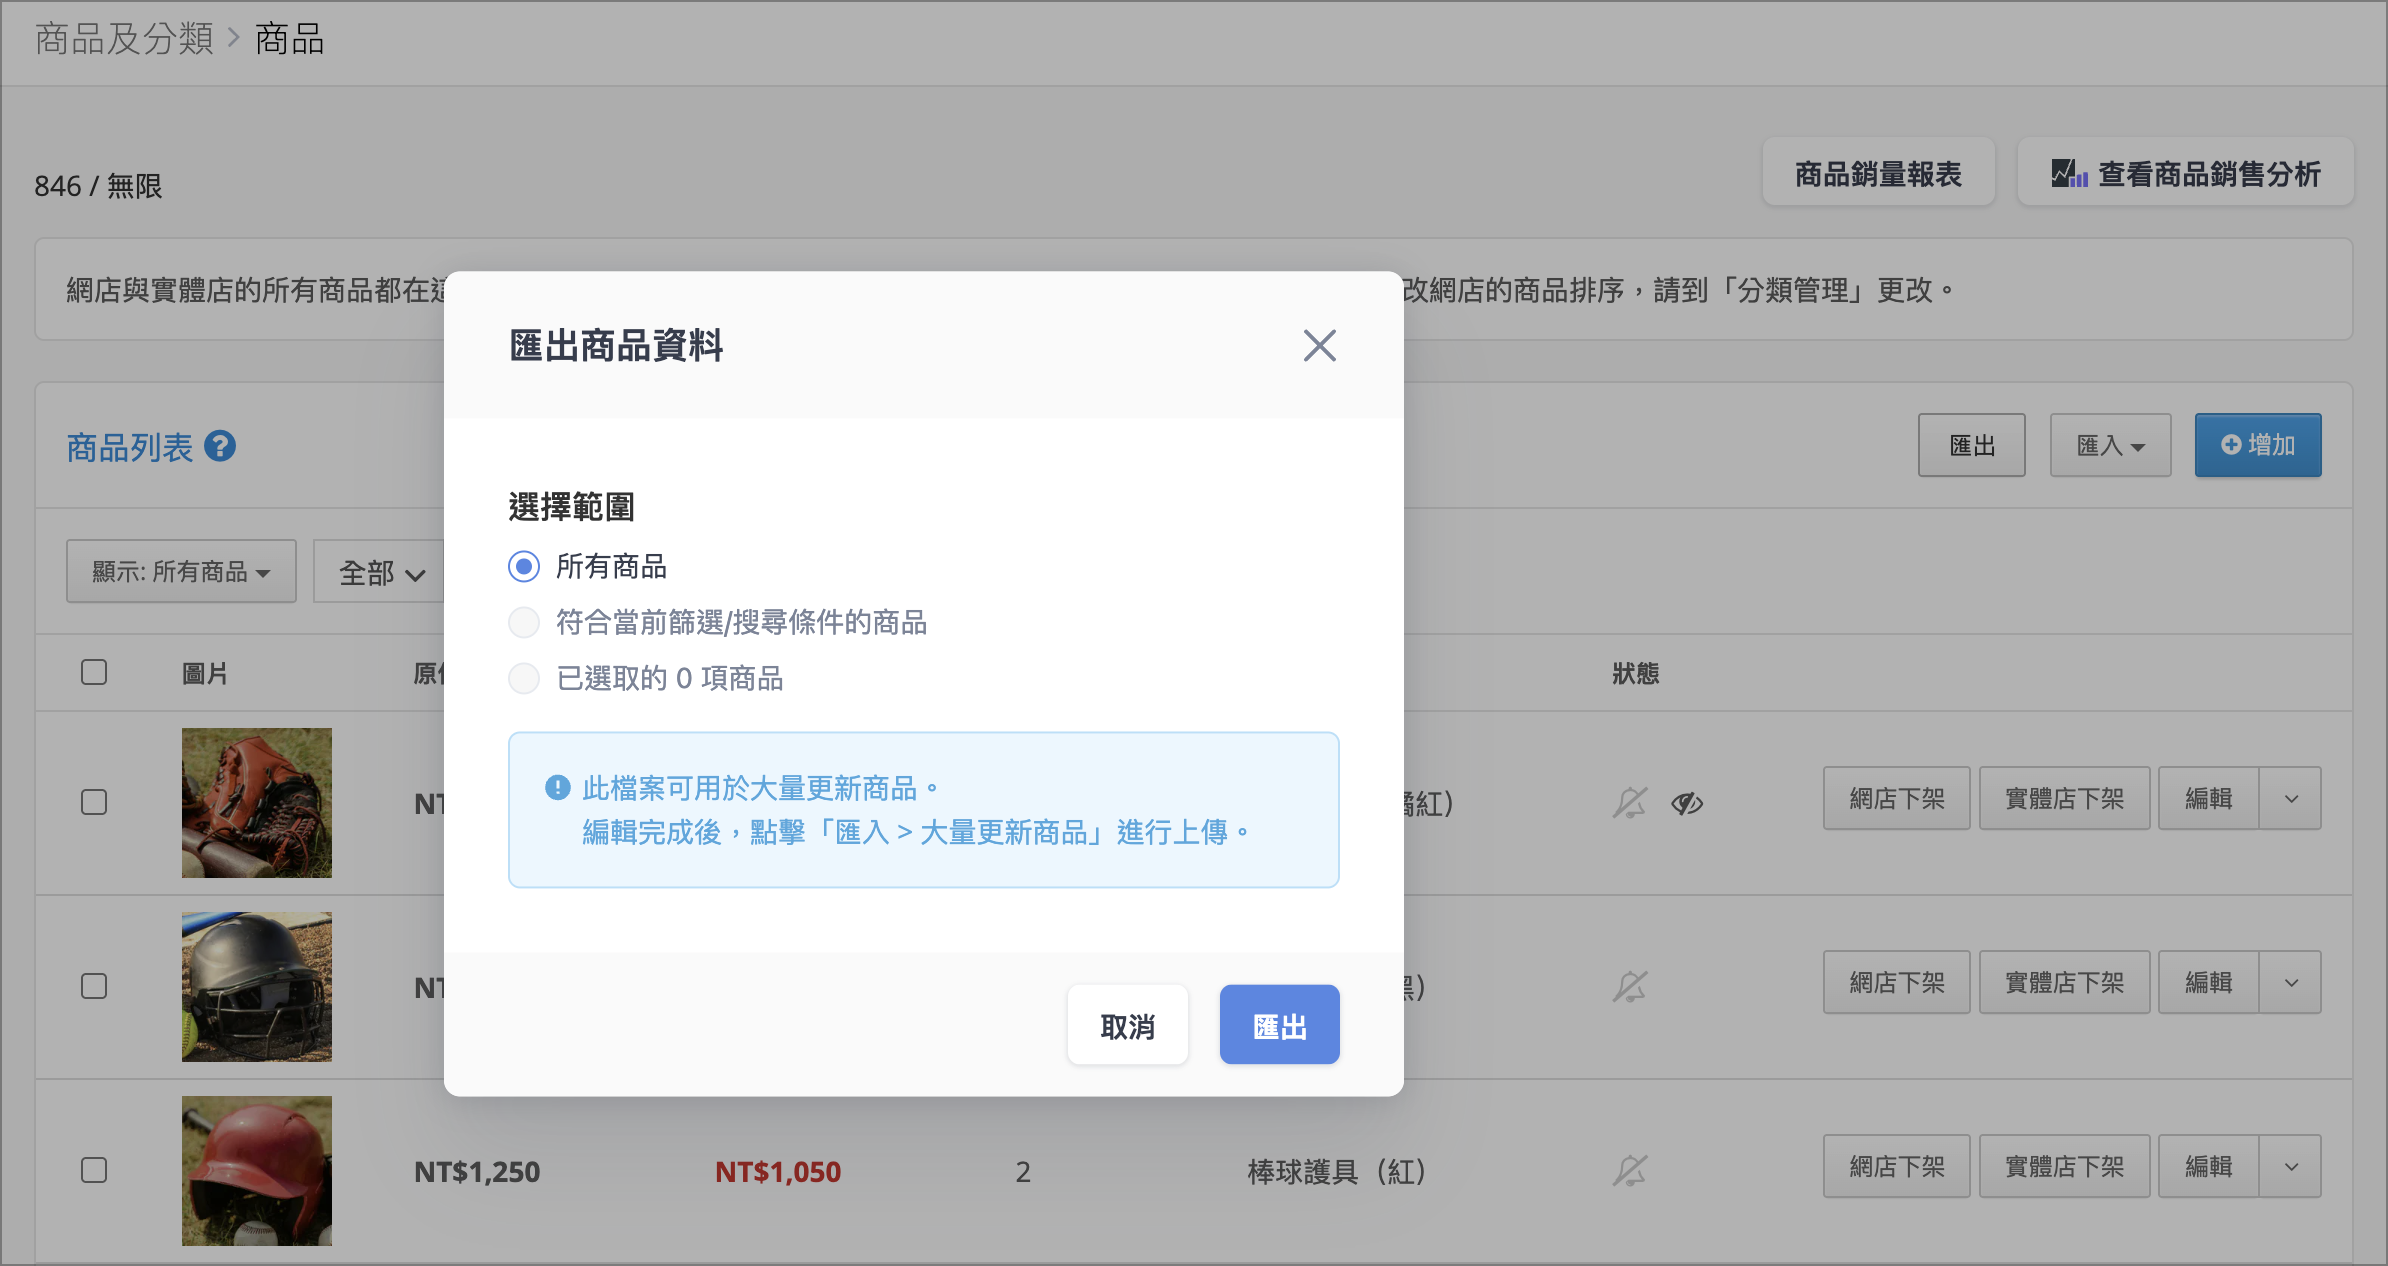
Task: Click price NT$1,250 in red helmet row
Action: click(x=477, y=1171)
